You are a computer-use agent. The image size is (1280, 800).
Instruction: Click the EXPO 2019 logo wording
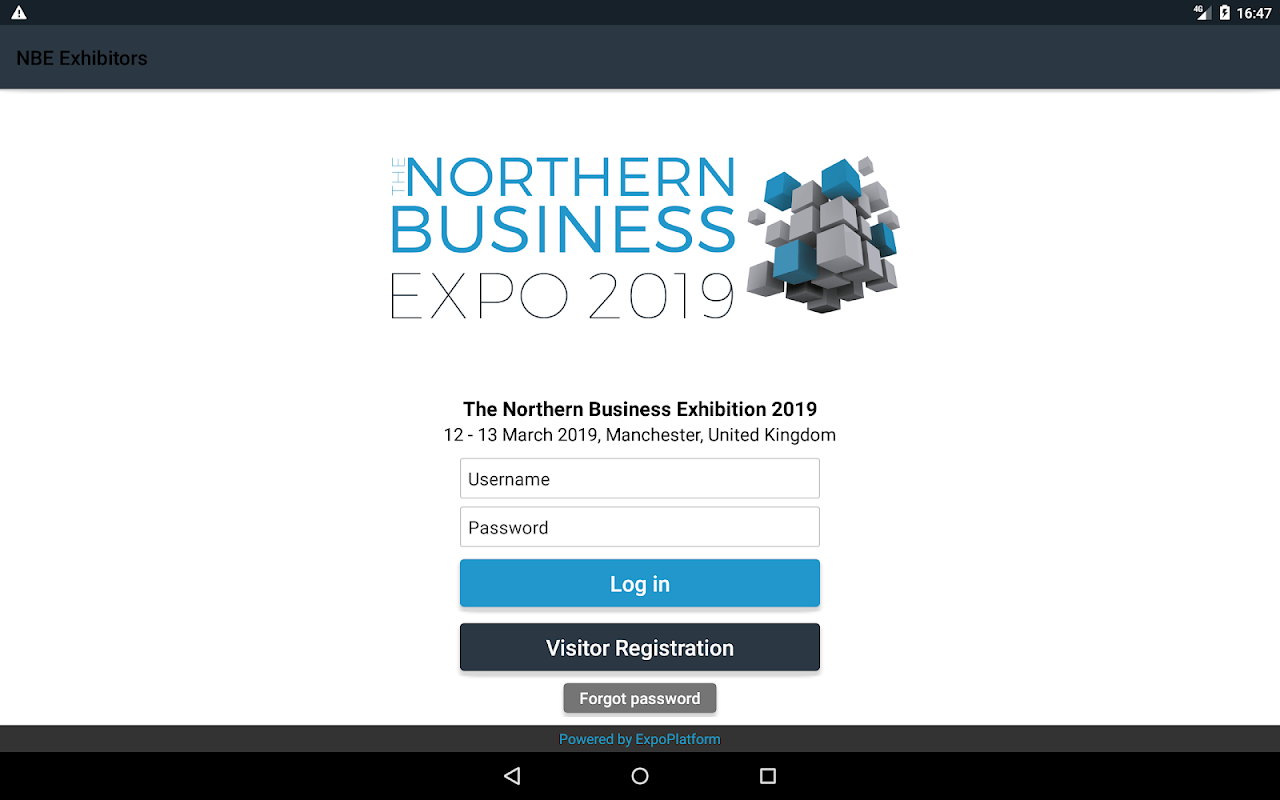(562, 295)
